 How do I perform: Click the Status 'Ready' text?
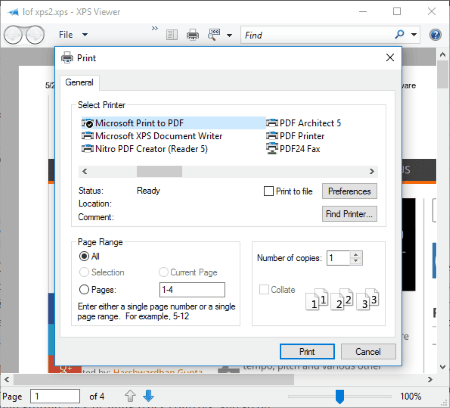148,191
